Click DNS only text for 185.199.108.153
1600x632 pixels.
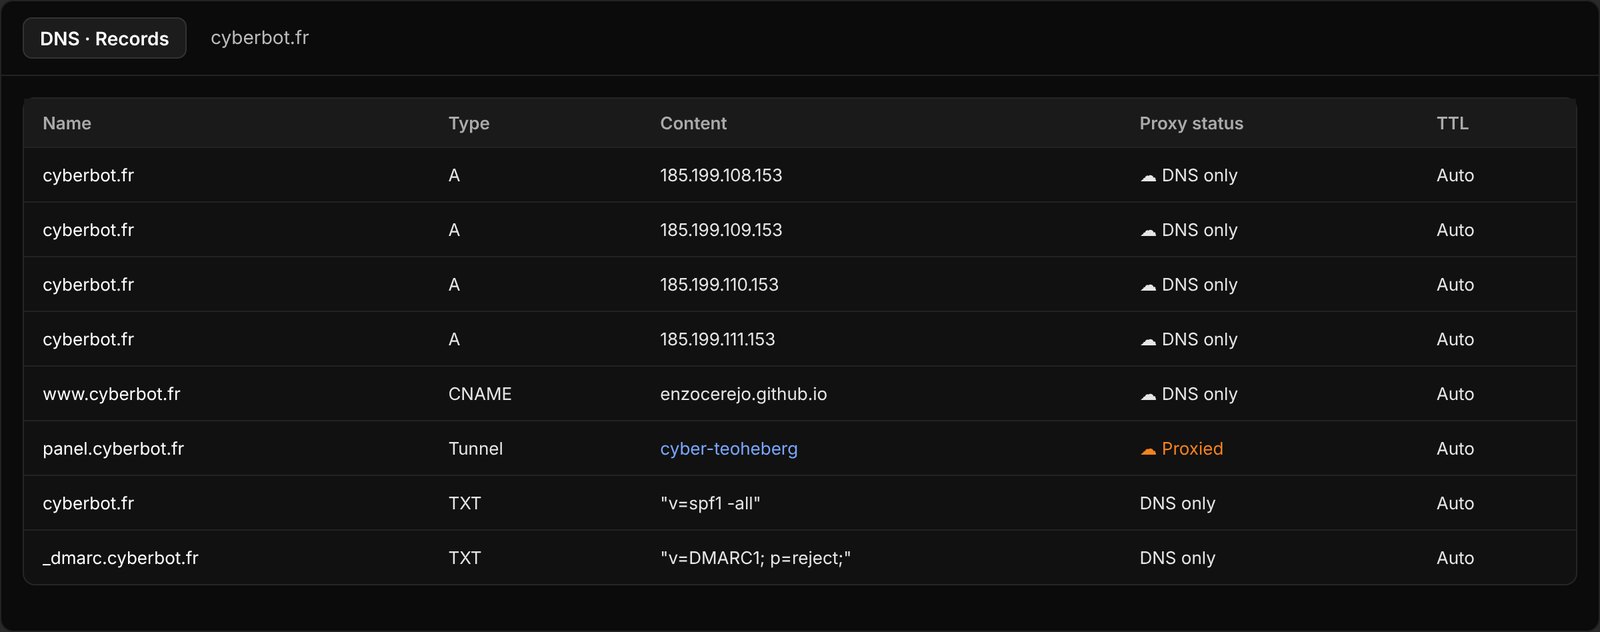pyautogui.click(x=1199, y=175)
